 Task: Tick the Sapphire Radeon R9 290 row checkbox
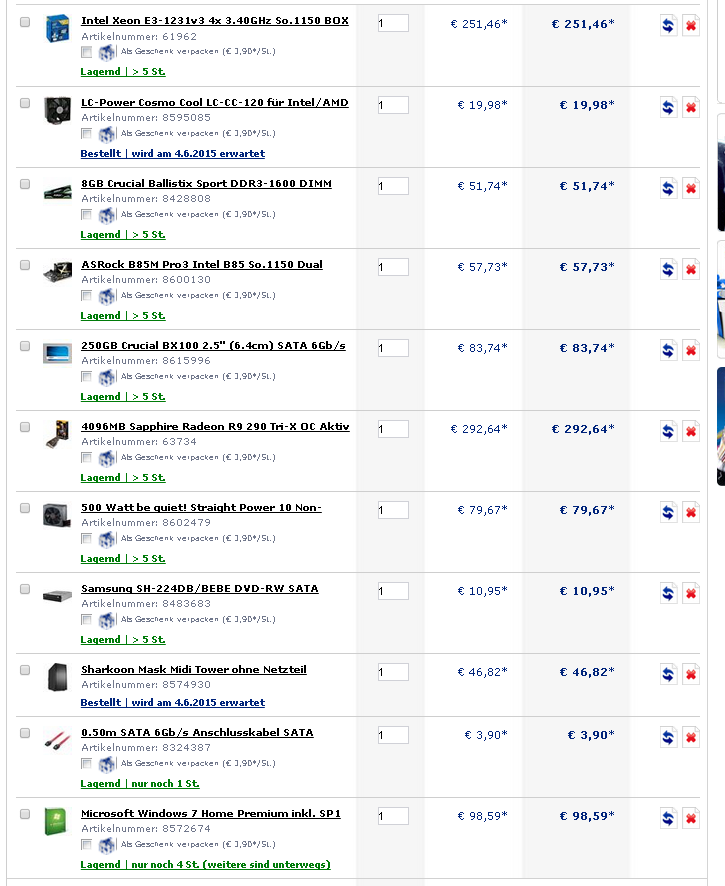point(25,427)
